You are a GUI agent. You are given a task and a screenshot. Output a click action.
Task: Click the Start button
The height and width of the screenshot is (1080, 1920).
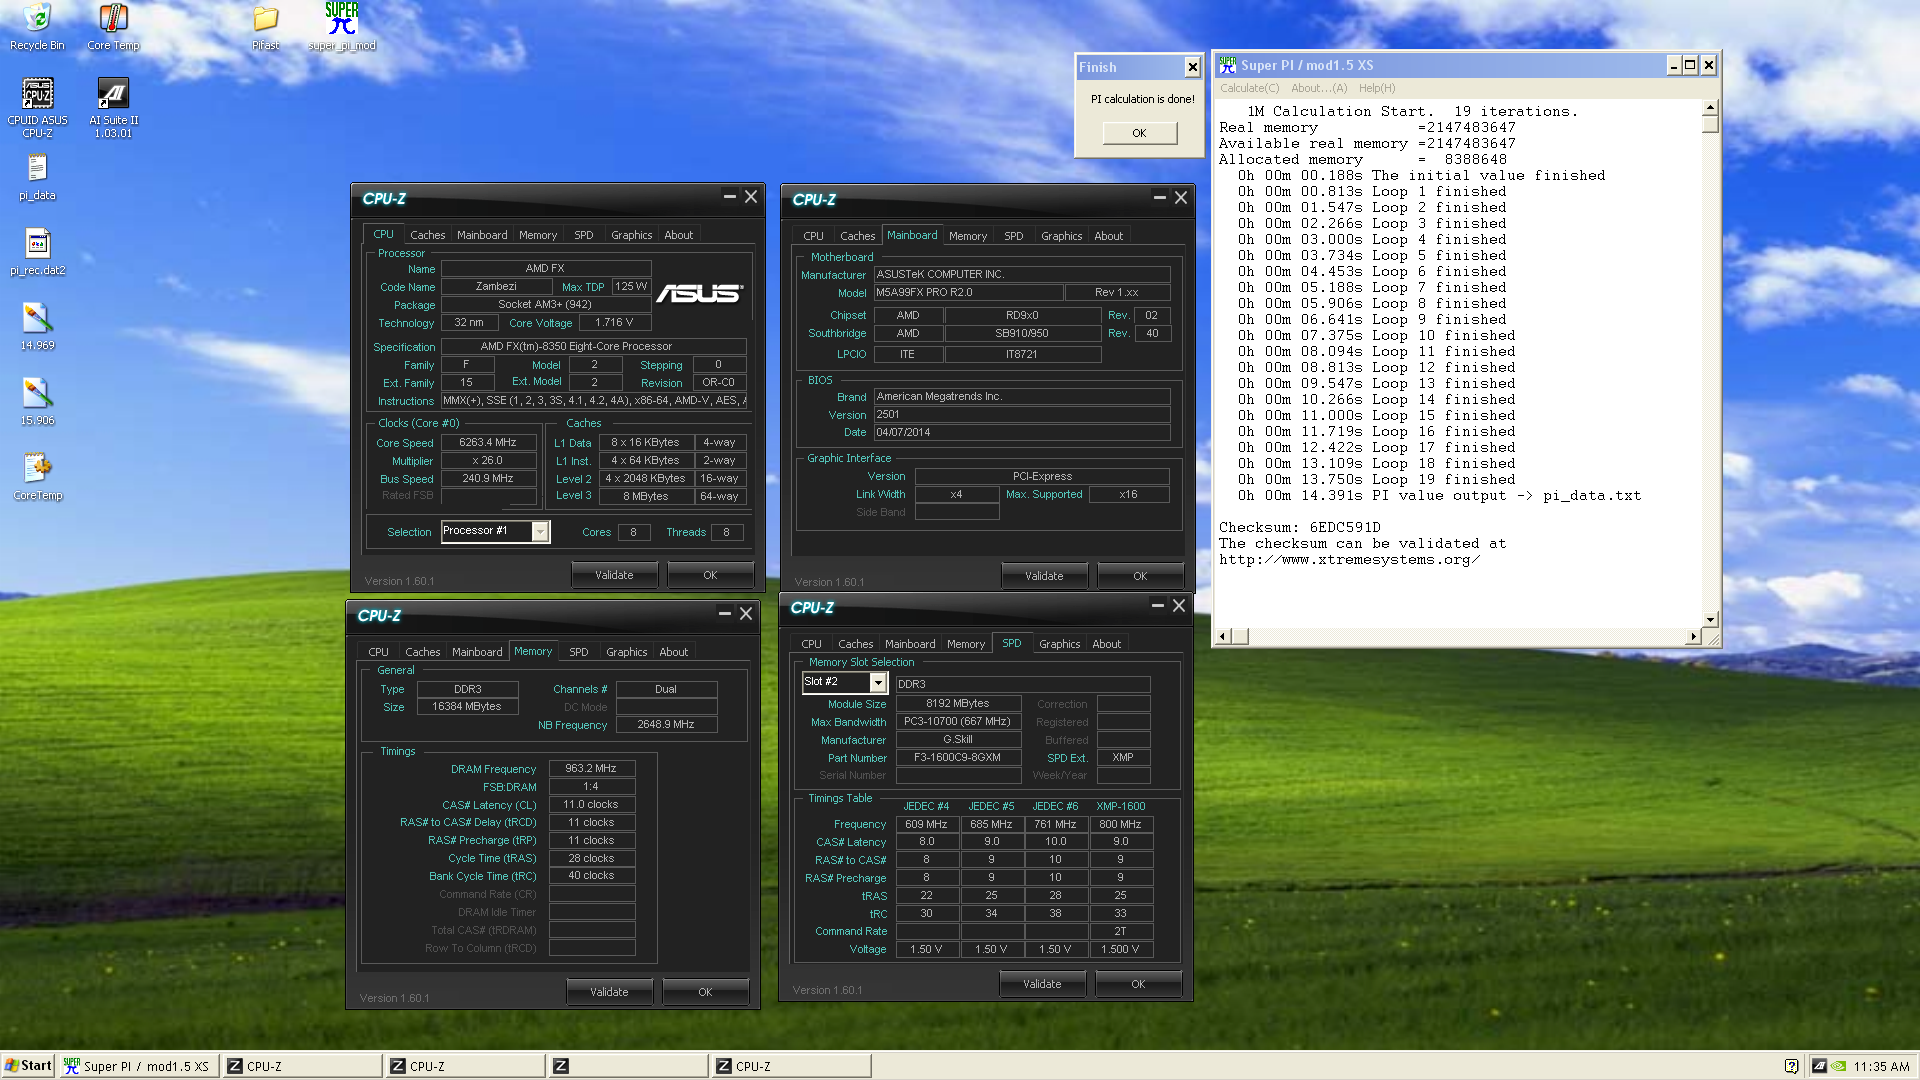coord(28,1066)
